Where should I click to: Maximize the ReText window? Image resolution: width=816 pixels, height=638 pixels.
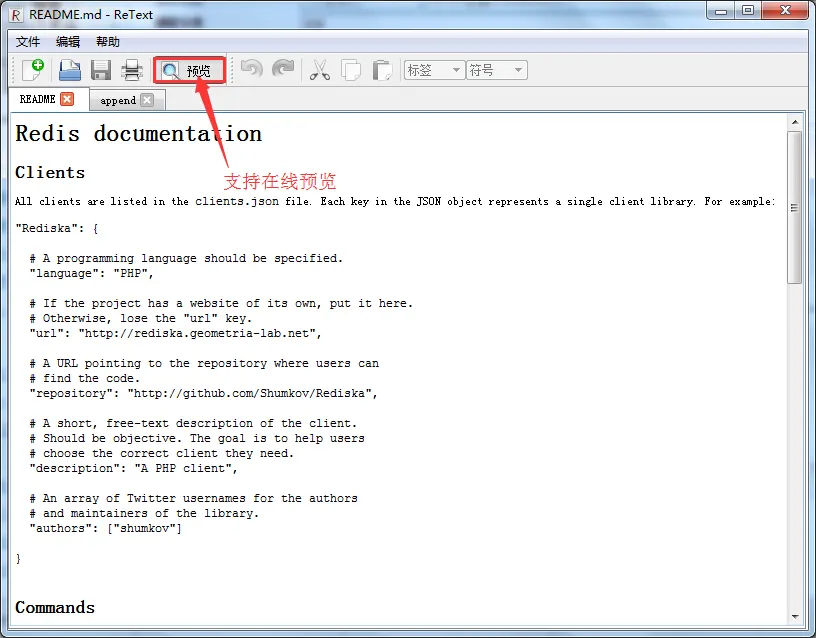pos(748,10)
